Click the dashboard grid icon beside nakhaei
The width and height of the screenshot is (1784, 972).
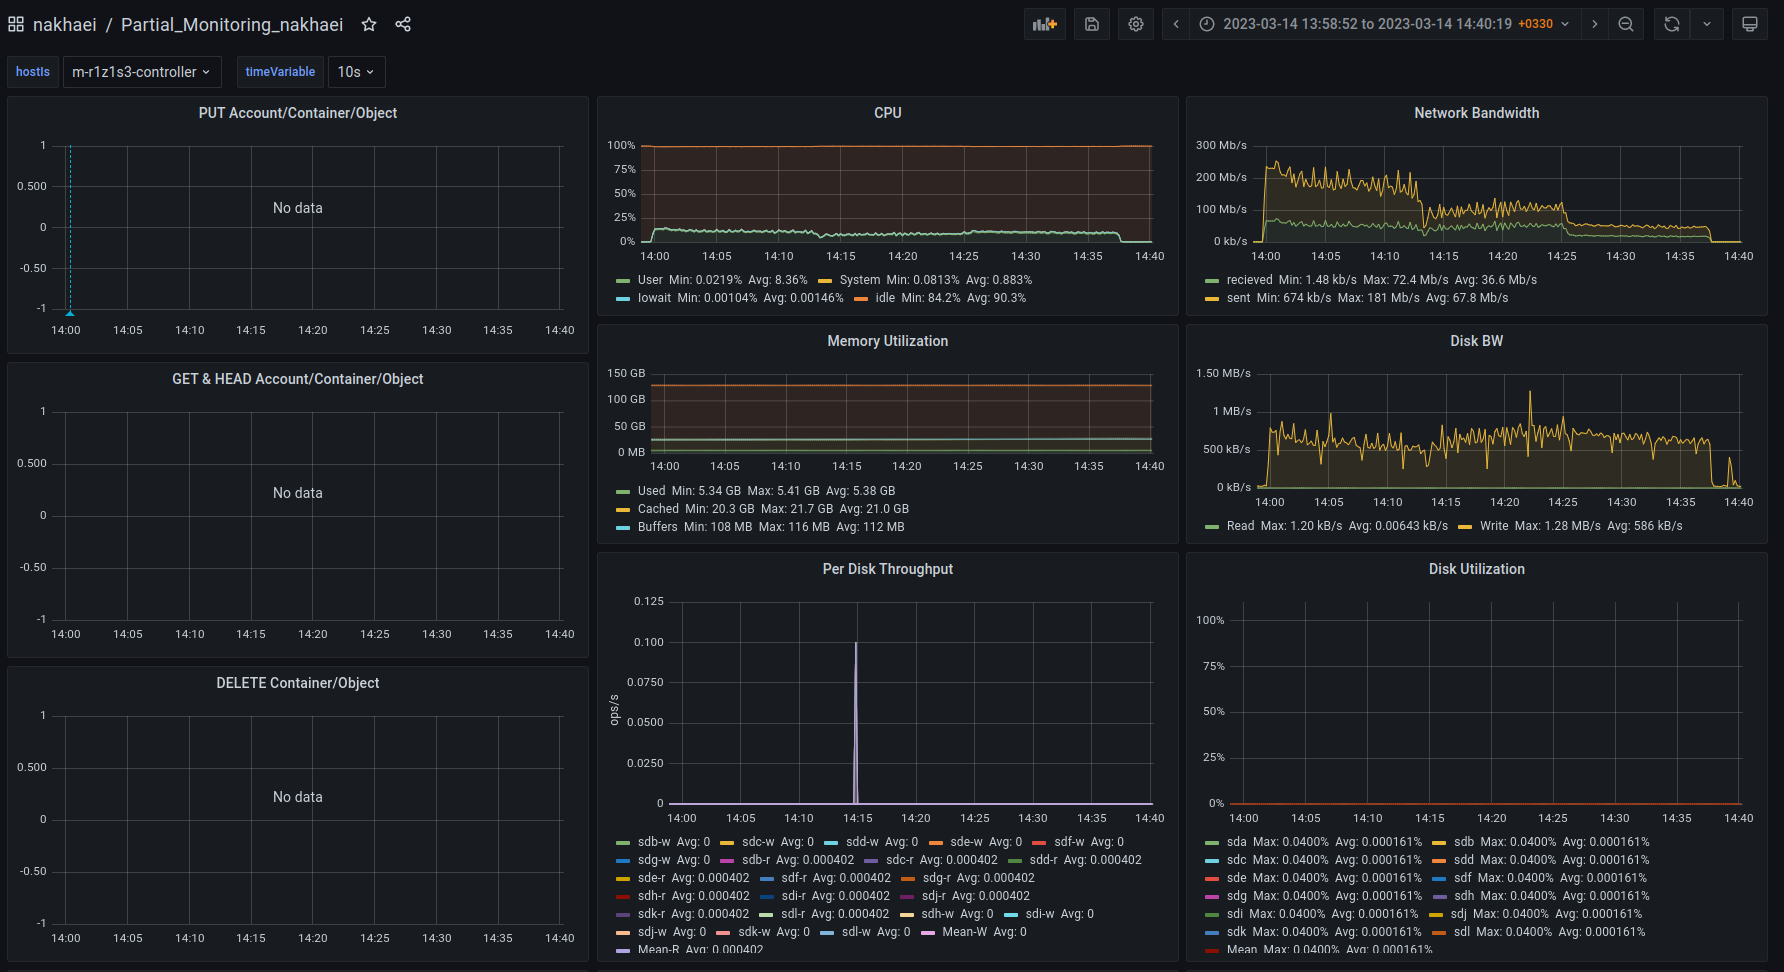(16, 24)
